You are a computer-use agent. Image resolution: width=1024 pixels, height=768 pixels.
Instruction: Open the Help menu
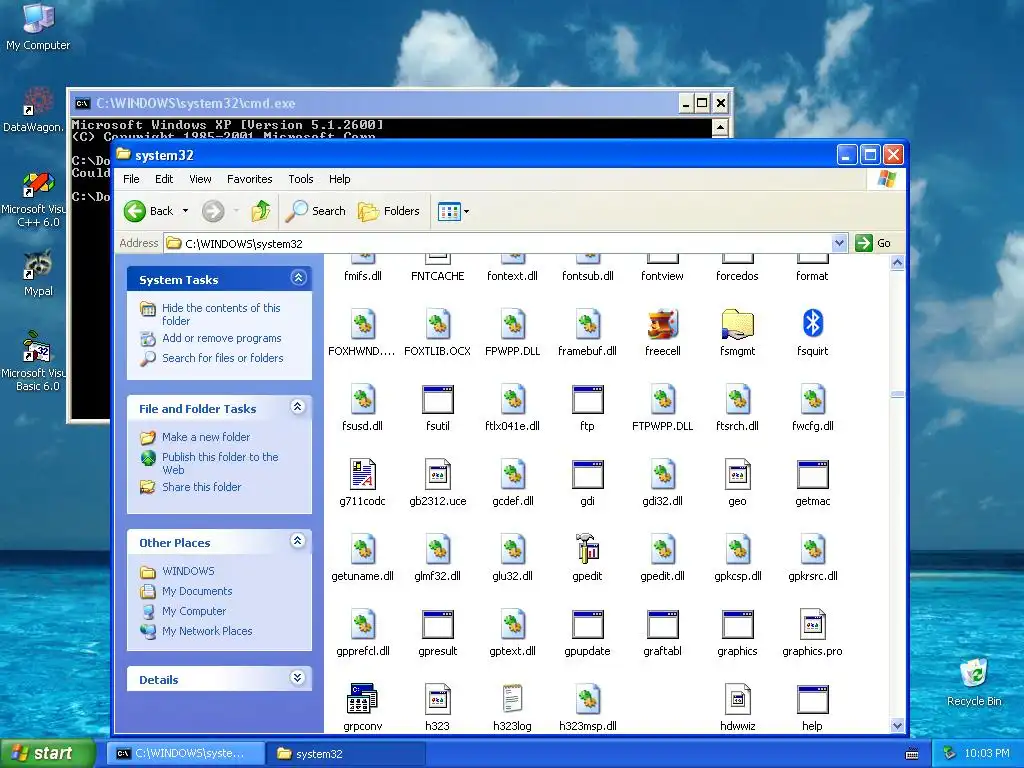[x=340, y=179]
